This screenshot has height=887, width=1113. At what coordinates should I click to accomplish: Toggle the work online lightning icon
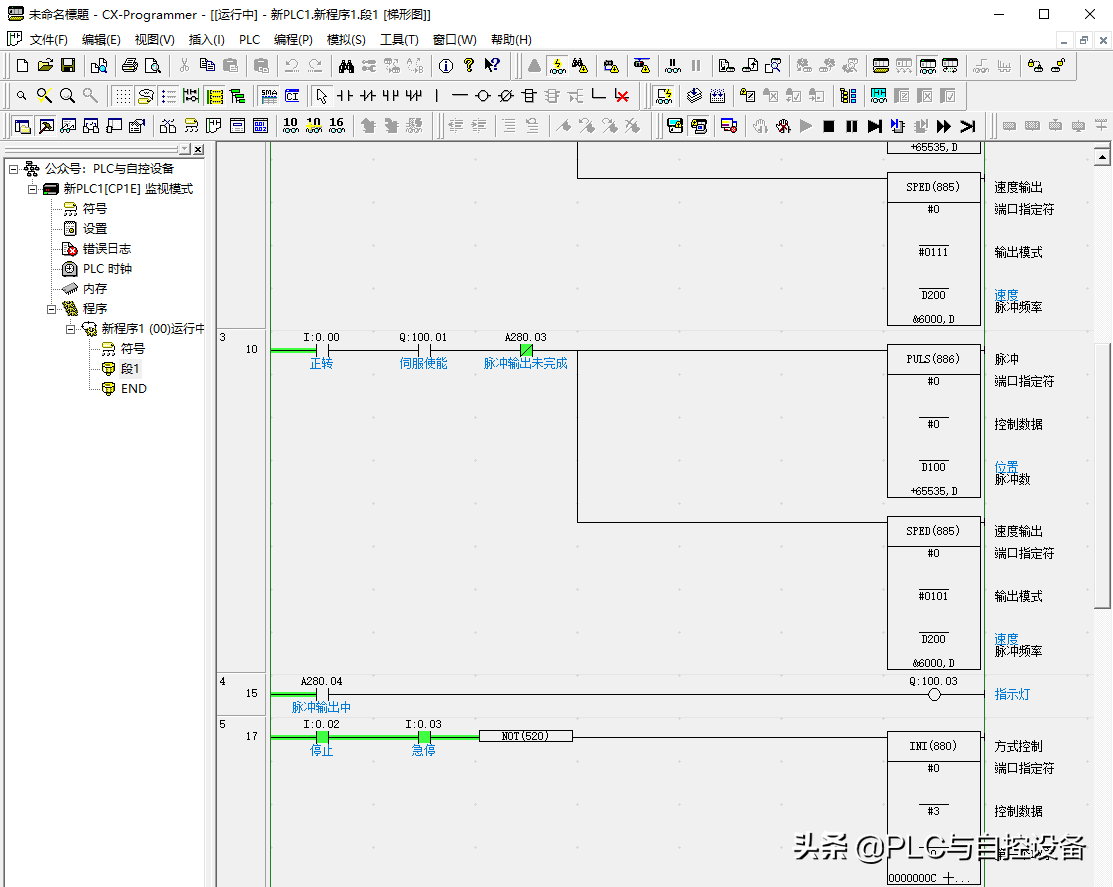(x=557, y=66)
